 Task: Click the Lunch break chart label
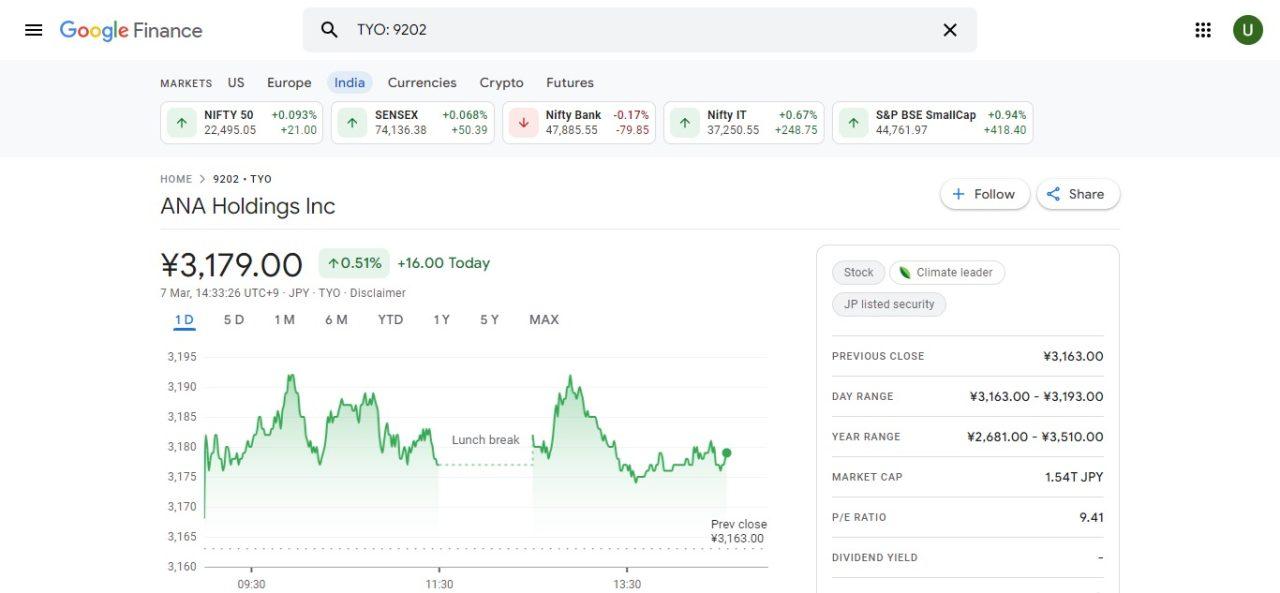click(x=486, y=440)
